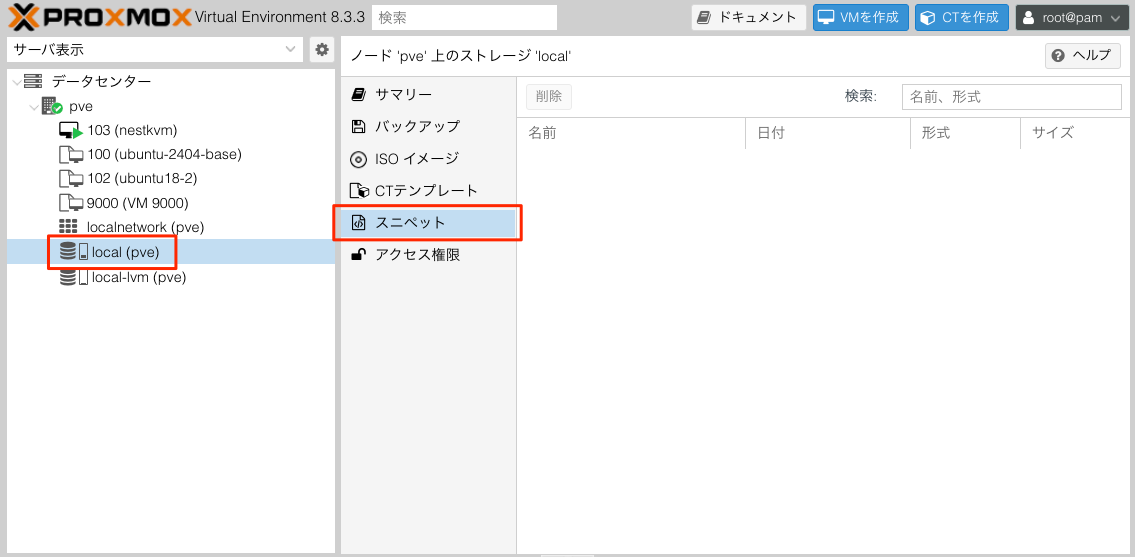Open the ドキュメント button
The image size is (1135, 557).
(748, 17)
